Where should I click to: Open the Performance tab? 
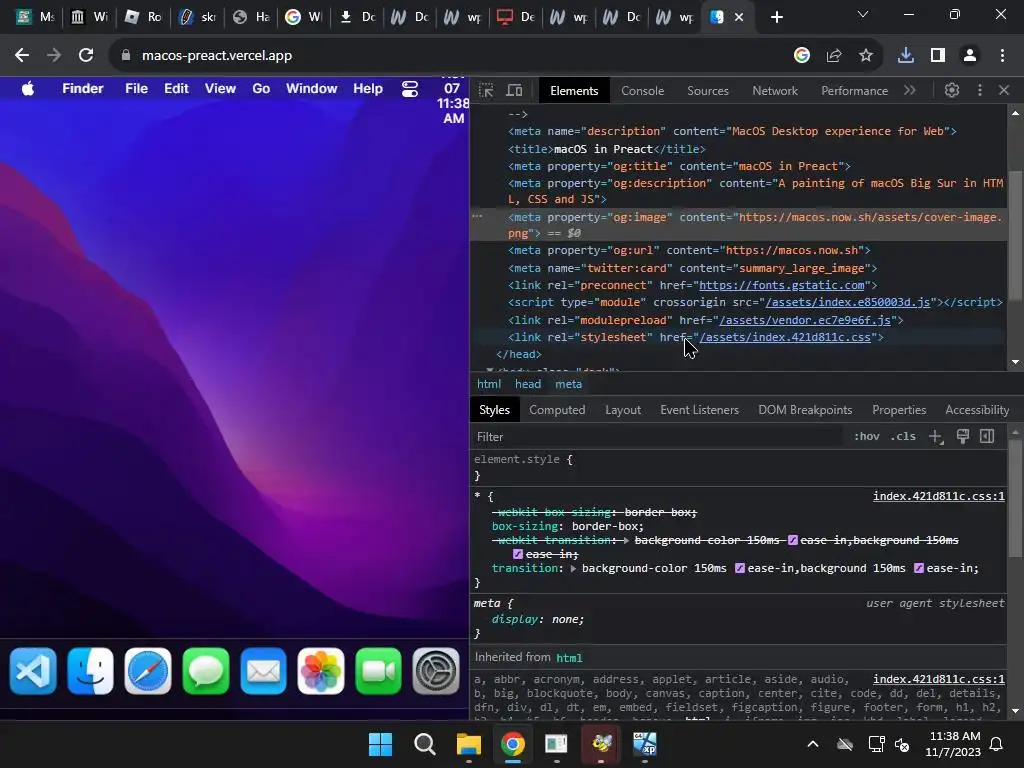[x=854, y=91]
